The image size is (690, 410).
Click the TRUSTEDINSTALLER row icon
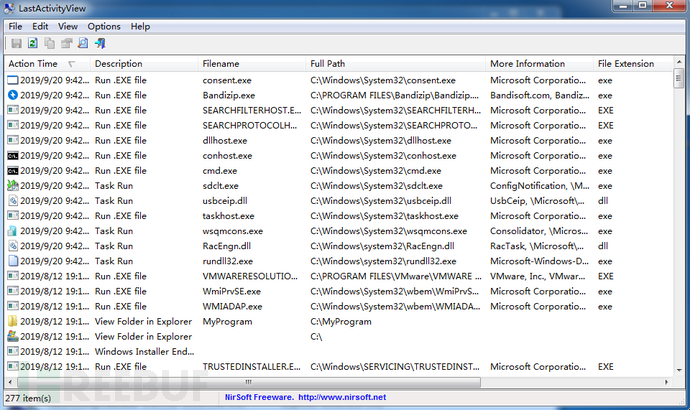(13, 366)
